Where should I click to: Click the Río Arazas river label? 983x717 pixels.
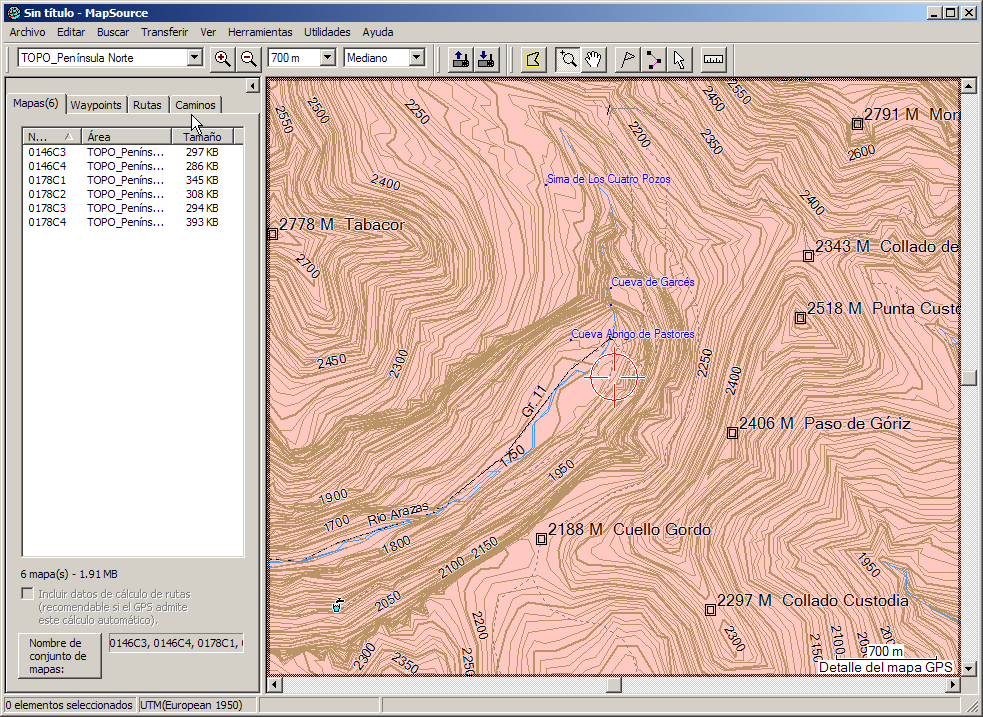[x=397, y=513]
